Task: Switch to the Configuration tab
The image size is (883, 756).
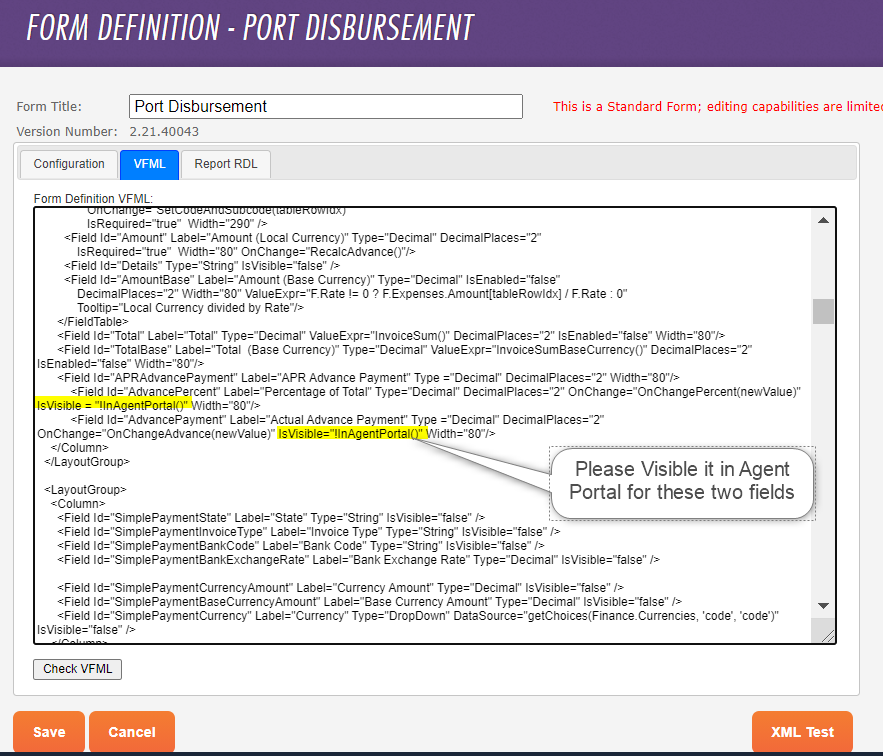Action: [67, 164]
